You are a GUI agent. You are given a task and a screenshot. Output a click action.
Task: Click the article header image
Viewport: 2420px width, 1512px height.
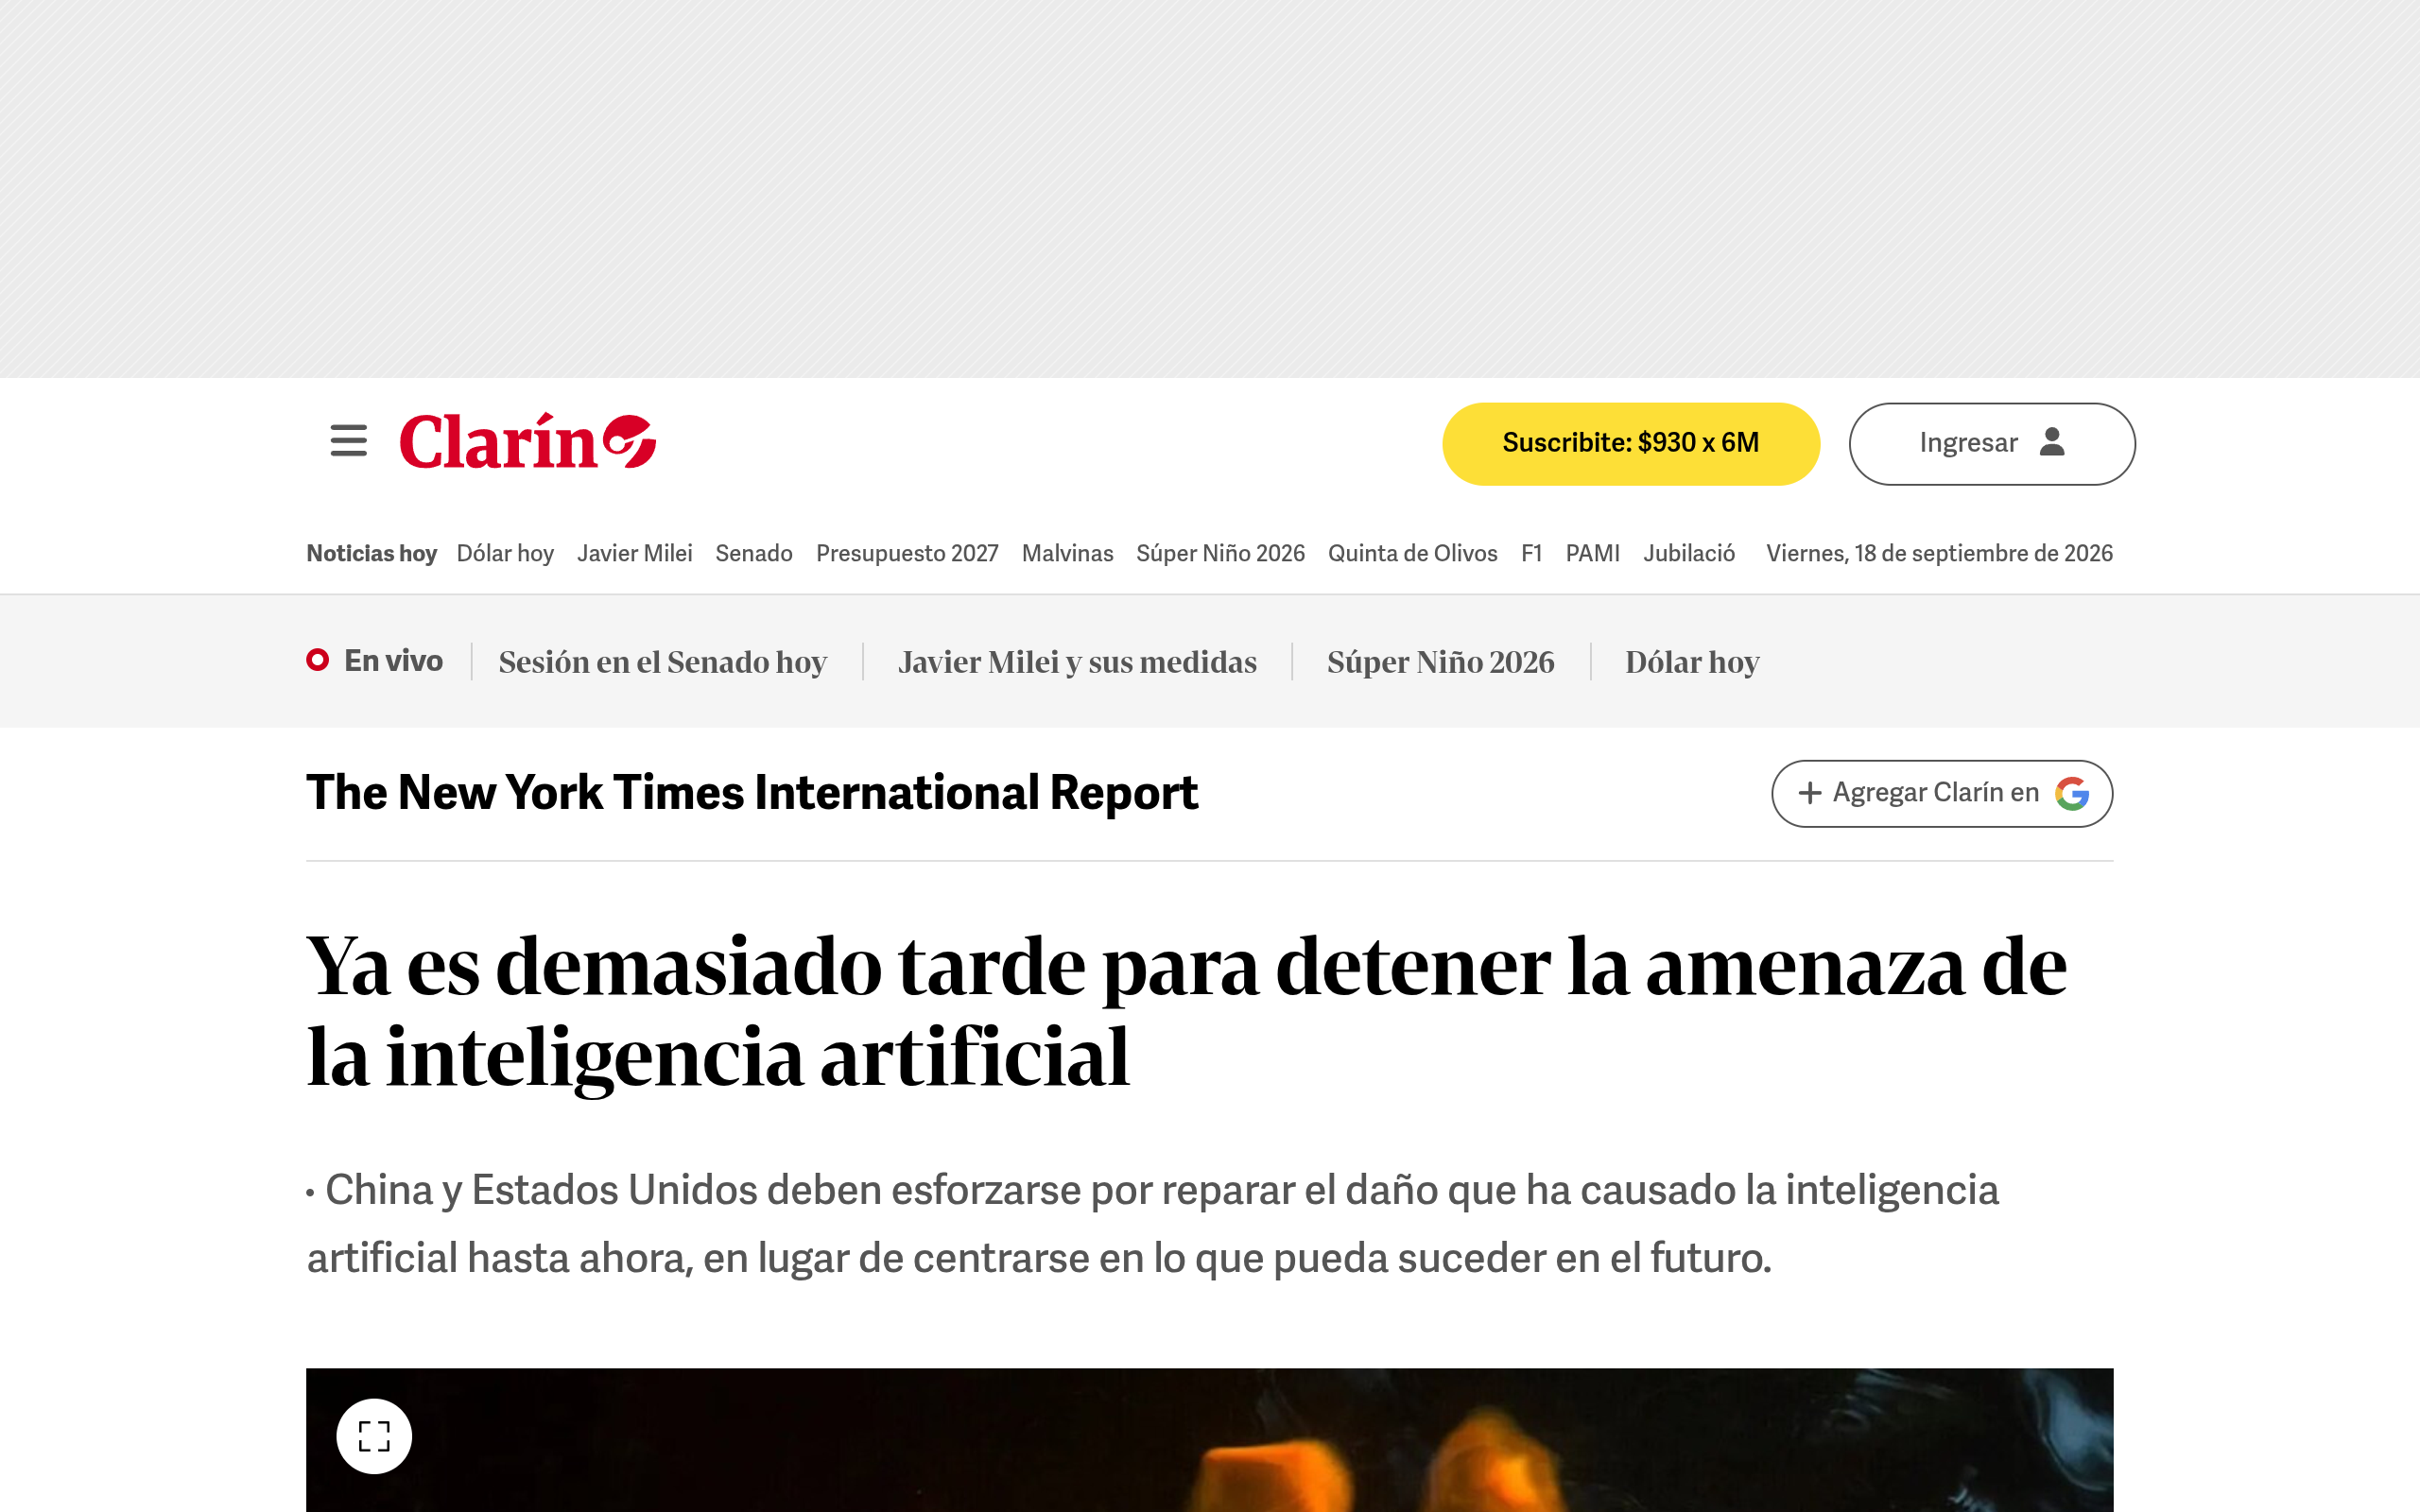[x=1210, y=1440]
